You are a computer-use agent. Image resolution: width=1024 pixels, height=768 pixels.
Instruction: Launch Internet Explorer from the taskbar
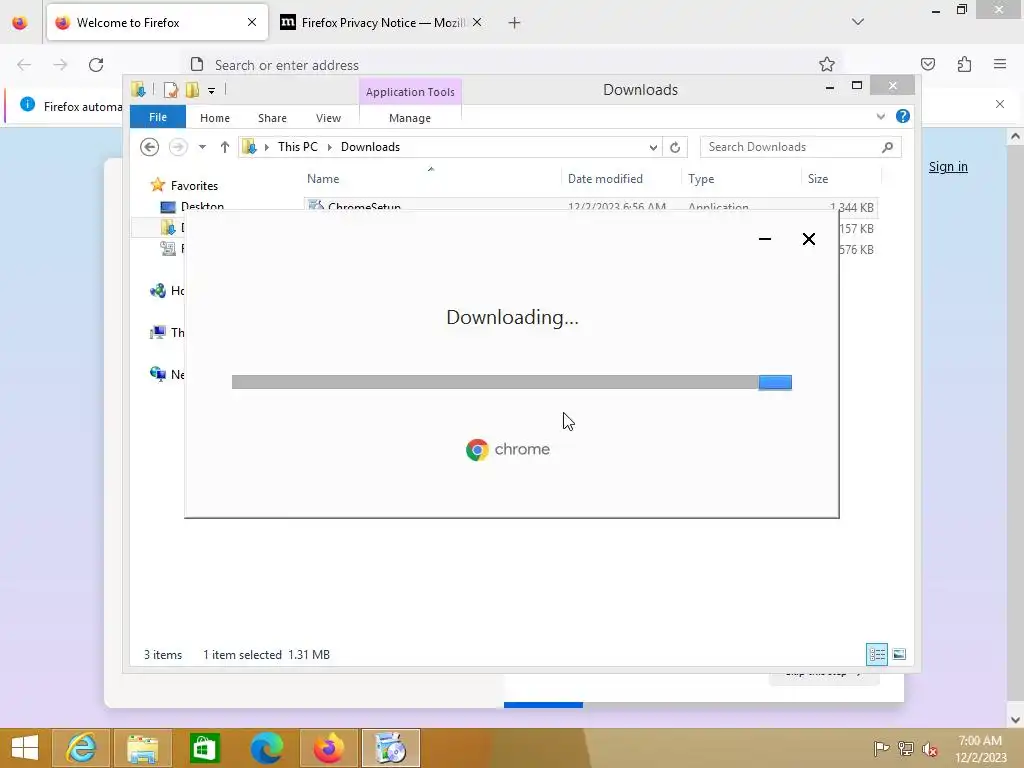(81, 748)
